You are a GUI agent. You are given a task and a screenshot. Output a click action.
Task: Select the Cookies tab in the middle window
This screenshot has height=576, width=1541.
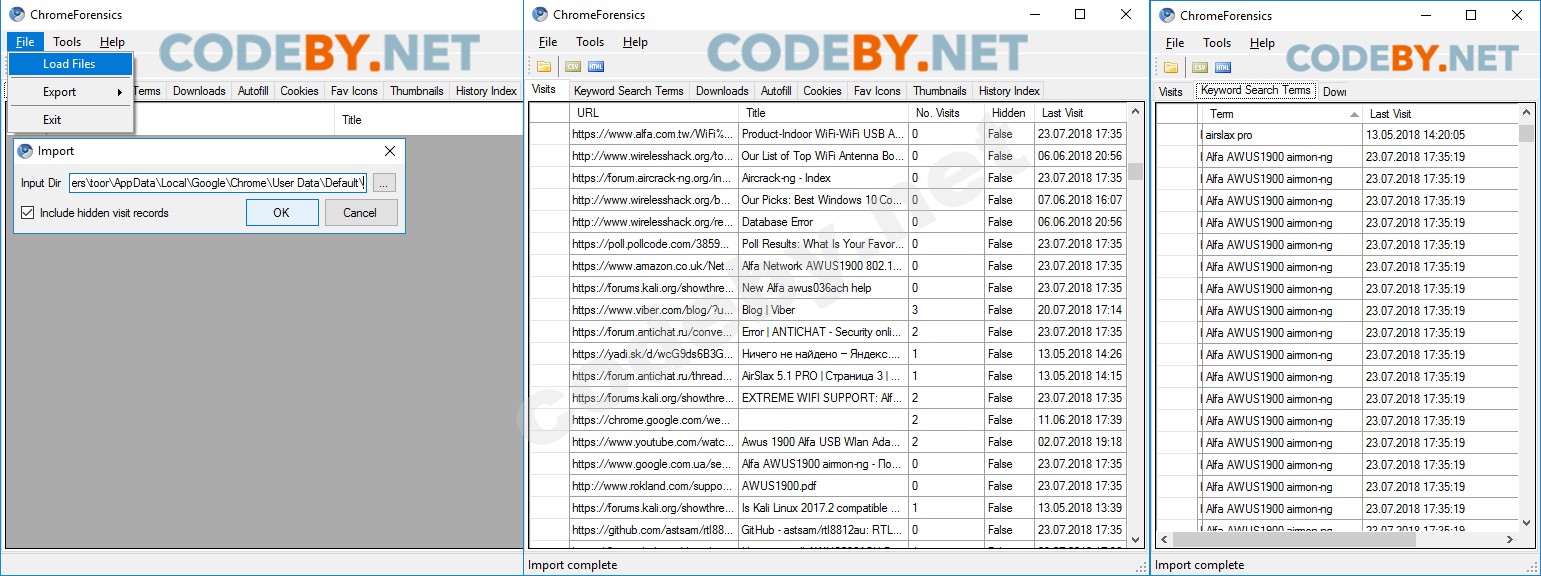coord(822,90)
